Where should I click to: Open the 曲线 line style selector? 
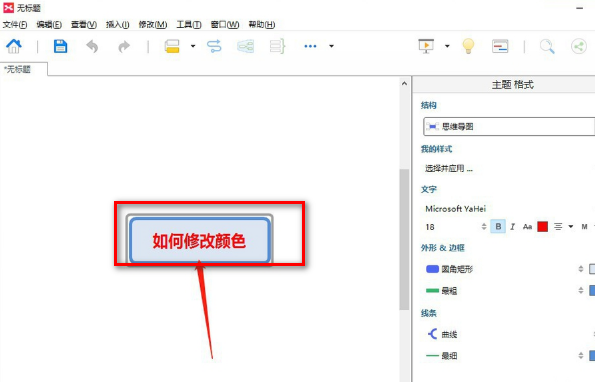point(442,334)
